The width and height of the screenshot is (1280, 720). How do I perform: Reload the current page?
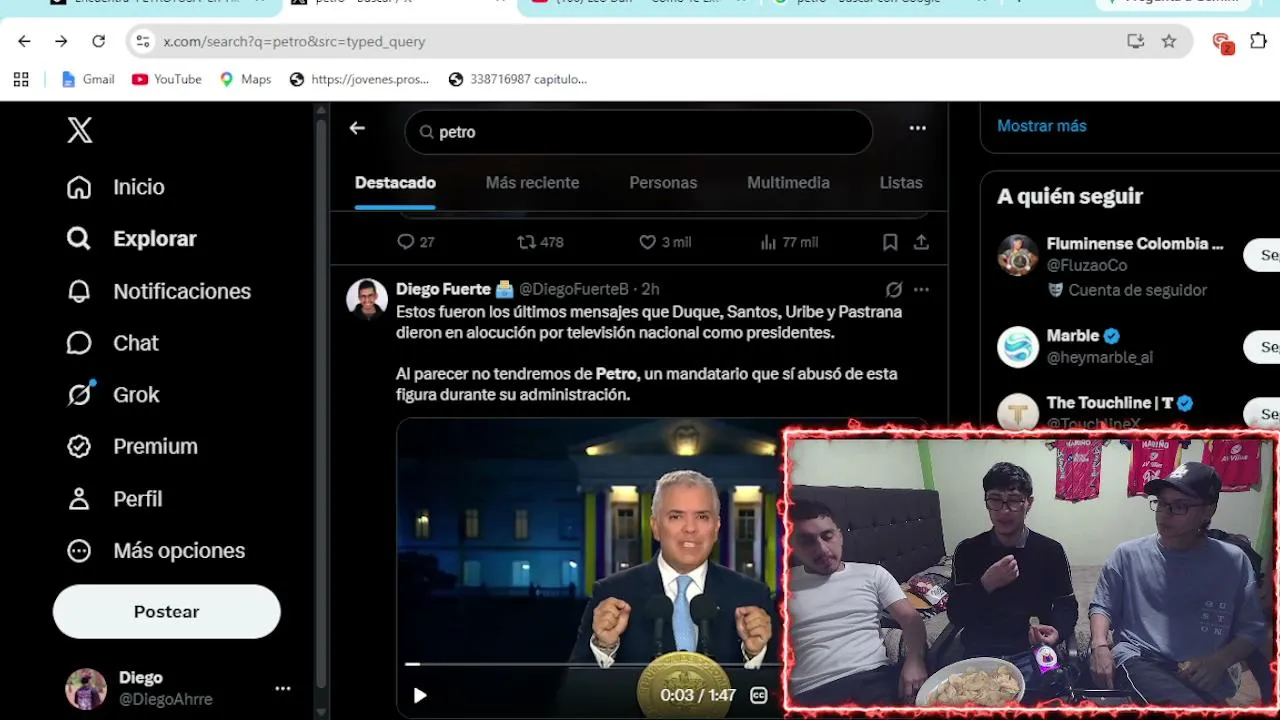coord(98,41)
